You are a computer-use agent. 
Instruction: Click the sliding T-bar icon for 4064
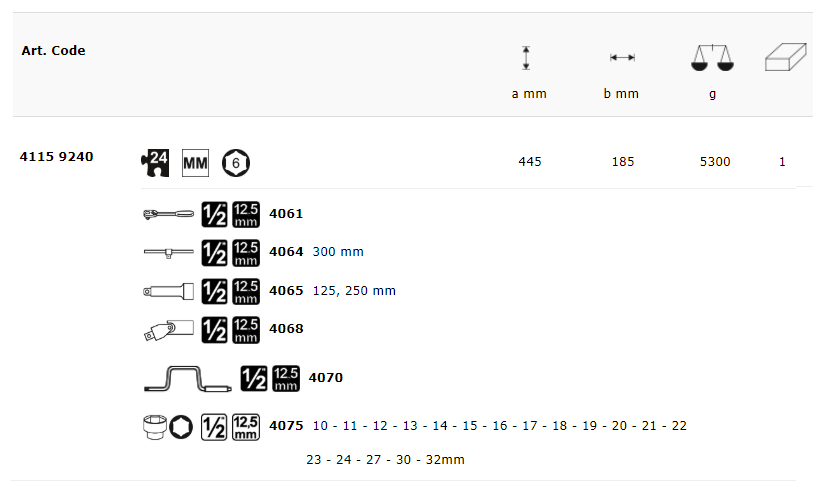(167, 252)
